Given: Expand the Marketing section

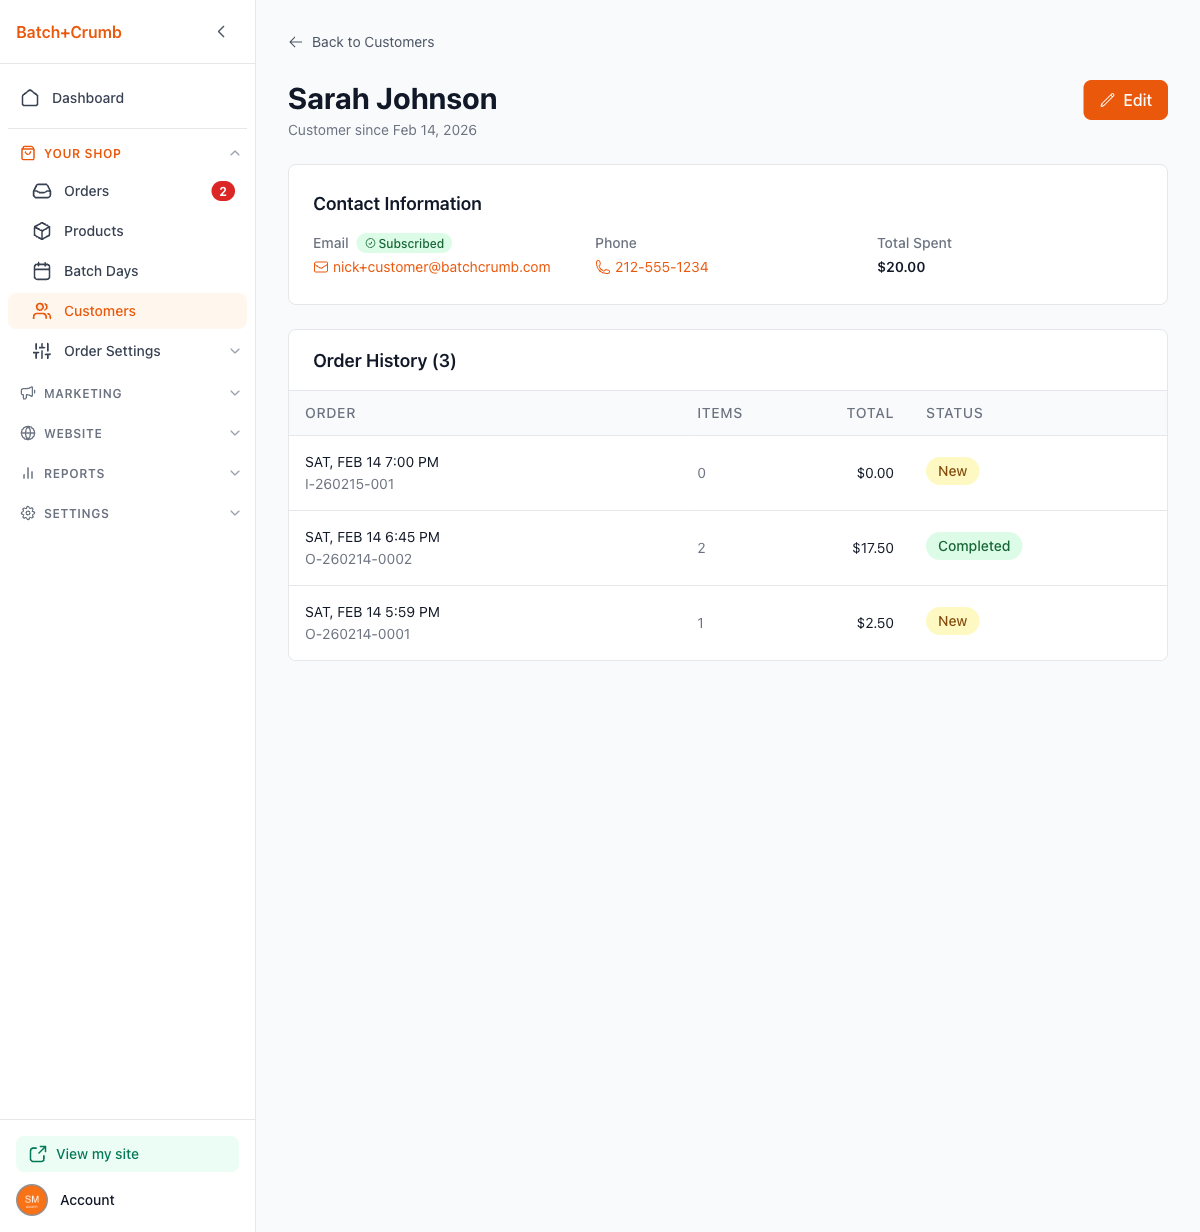Looking at the screenshot, I should (235, 393).
